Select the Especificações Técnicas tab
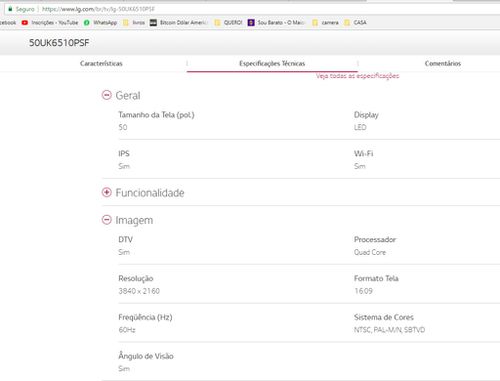 coord(272,63)
